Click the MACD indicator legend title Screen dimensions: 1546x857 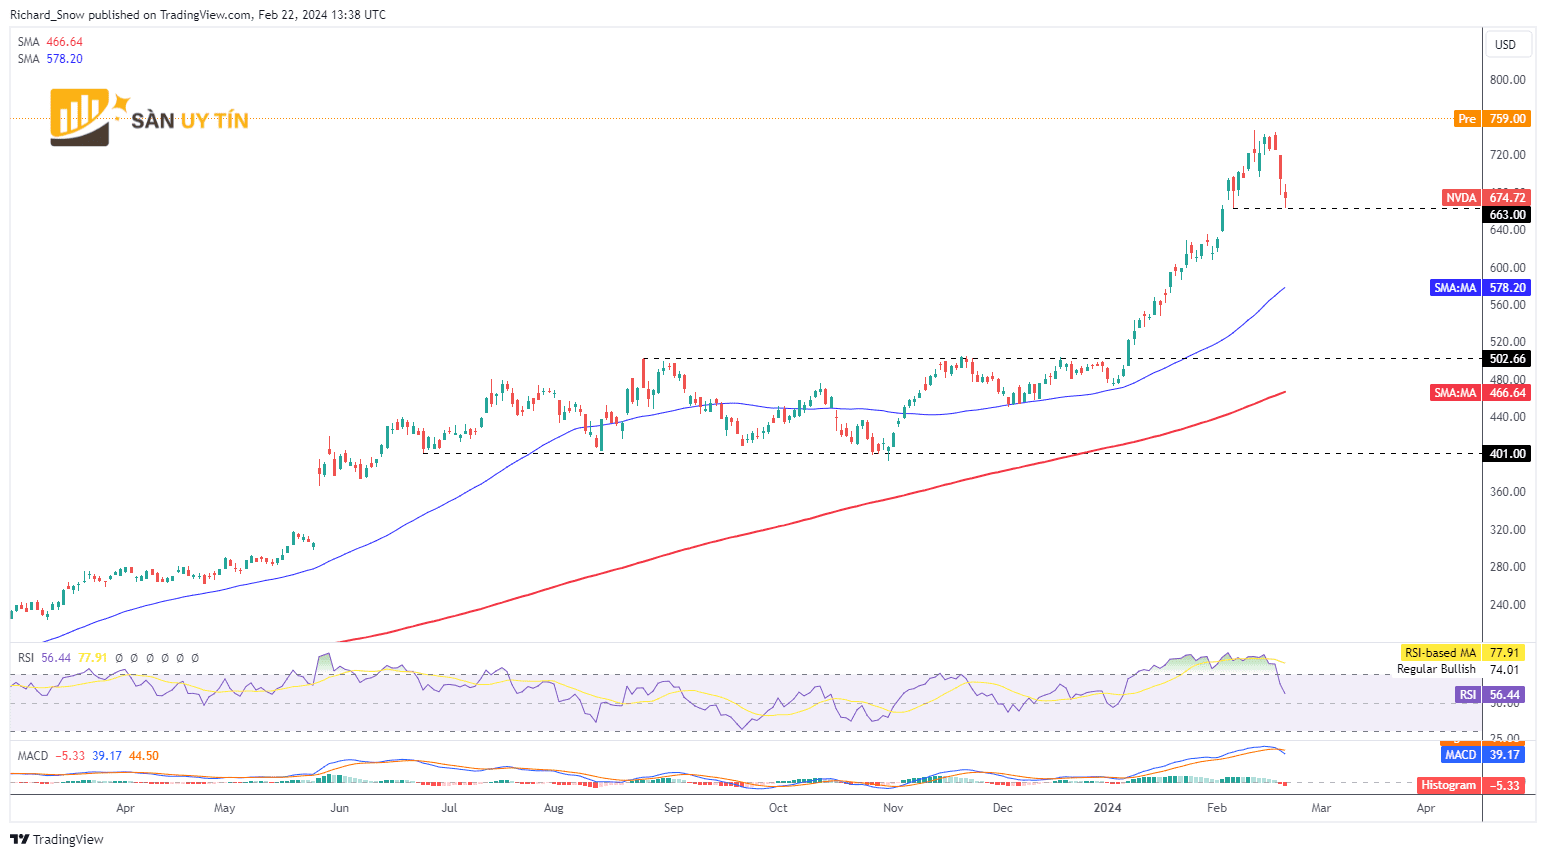(33, 756)
